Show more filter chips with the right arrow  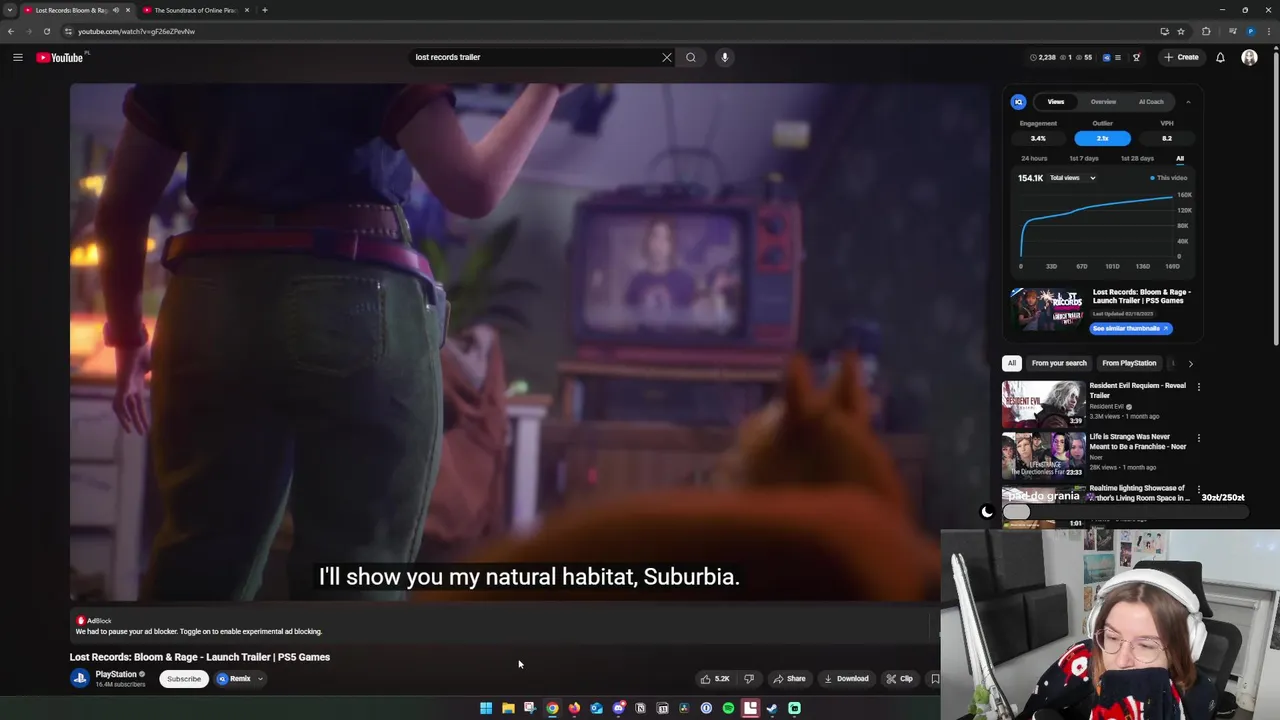pyautogui.click(x=1190, y=363)
